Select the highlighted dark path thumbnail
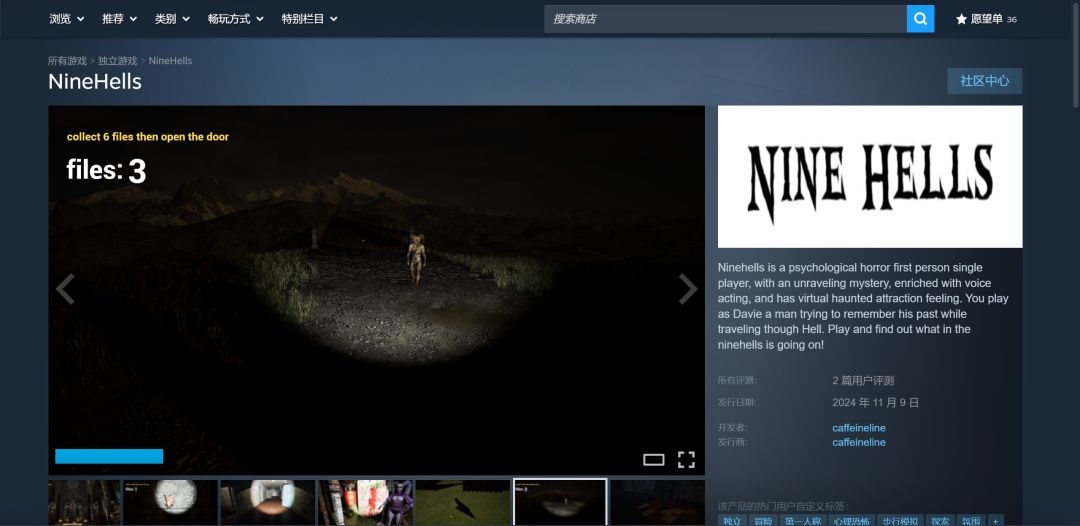 click(560, 503)
